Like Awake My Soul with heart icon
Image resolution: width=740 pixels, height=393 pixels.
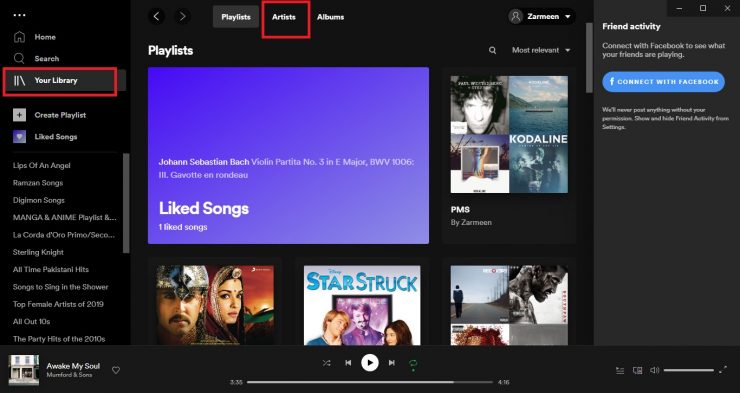point(116,370)
